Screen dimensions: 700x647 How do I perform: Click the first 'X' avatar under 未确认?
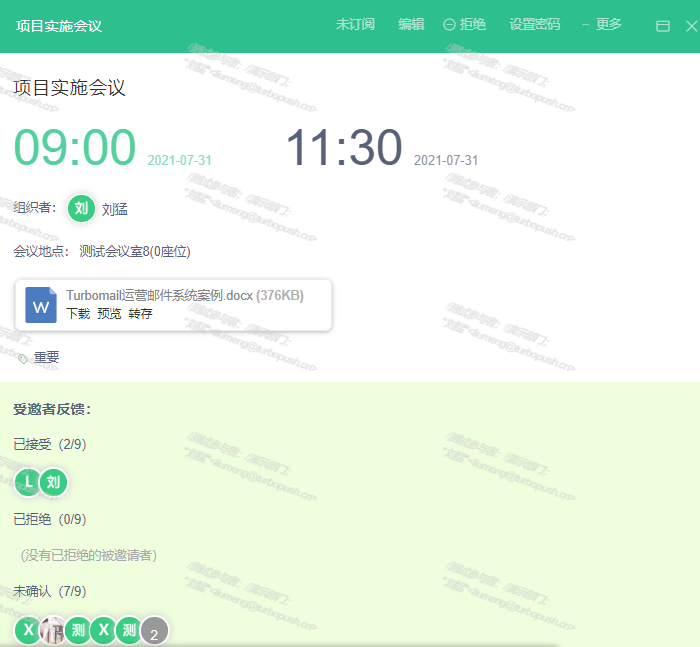click(28, 630)
